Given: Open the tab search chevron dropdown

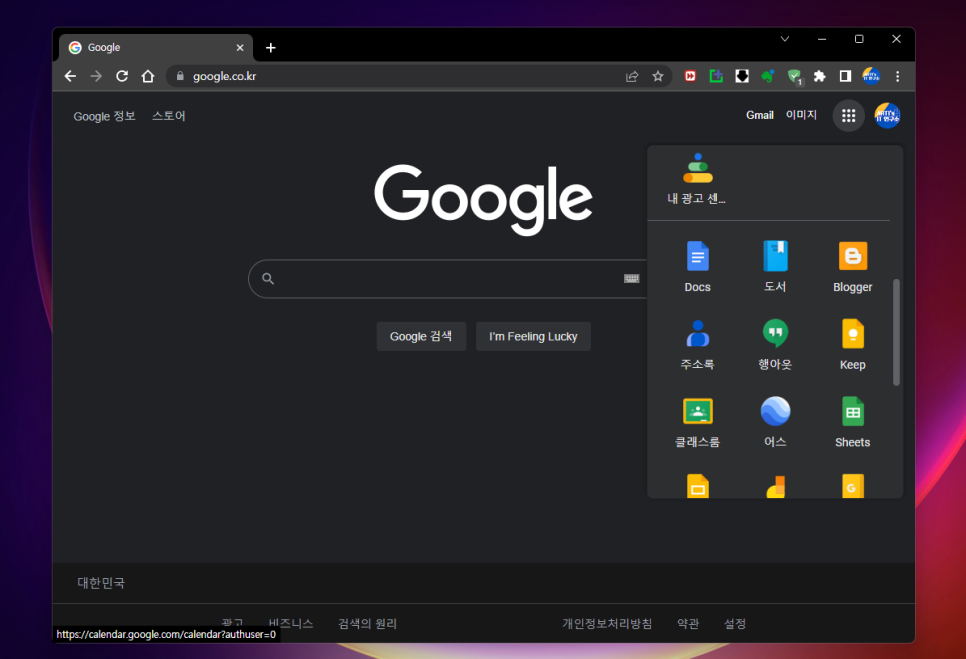Looking at the screenshot, I should [785, 39].
